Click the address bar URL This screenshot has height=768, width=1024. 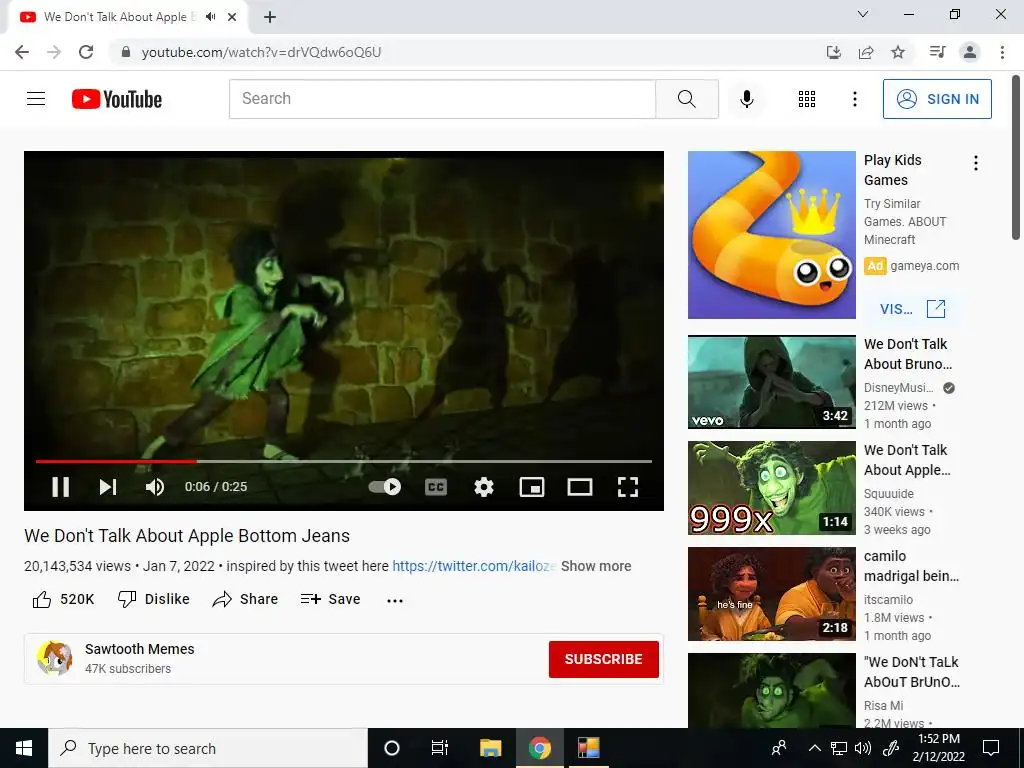261,52
